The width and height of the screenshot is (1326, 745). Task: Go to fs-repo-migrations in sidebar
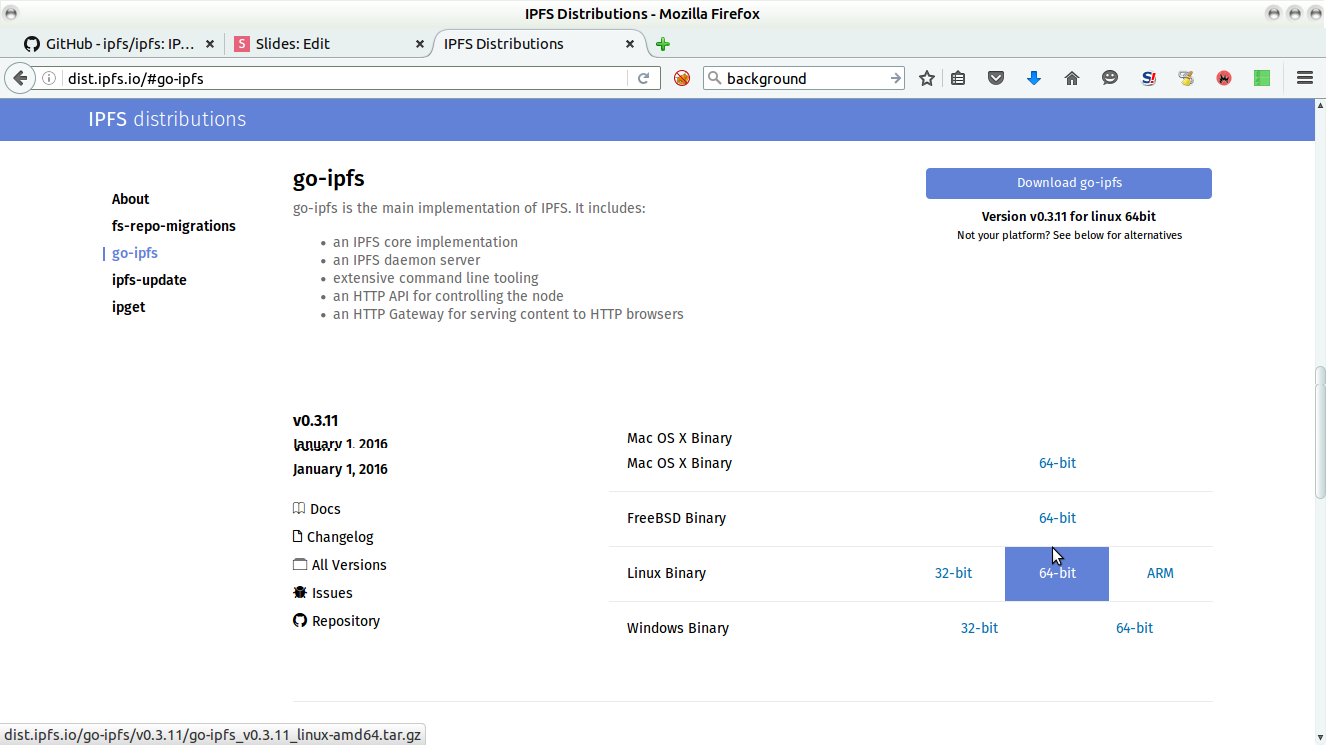pos(174,226)
